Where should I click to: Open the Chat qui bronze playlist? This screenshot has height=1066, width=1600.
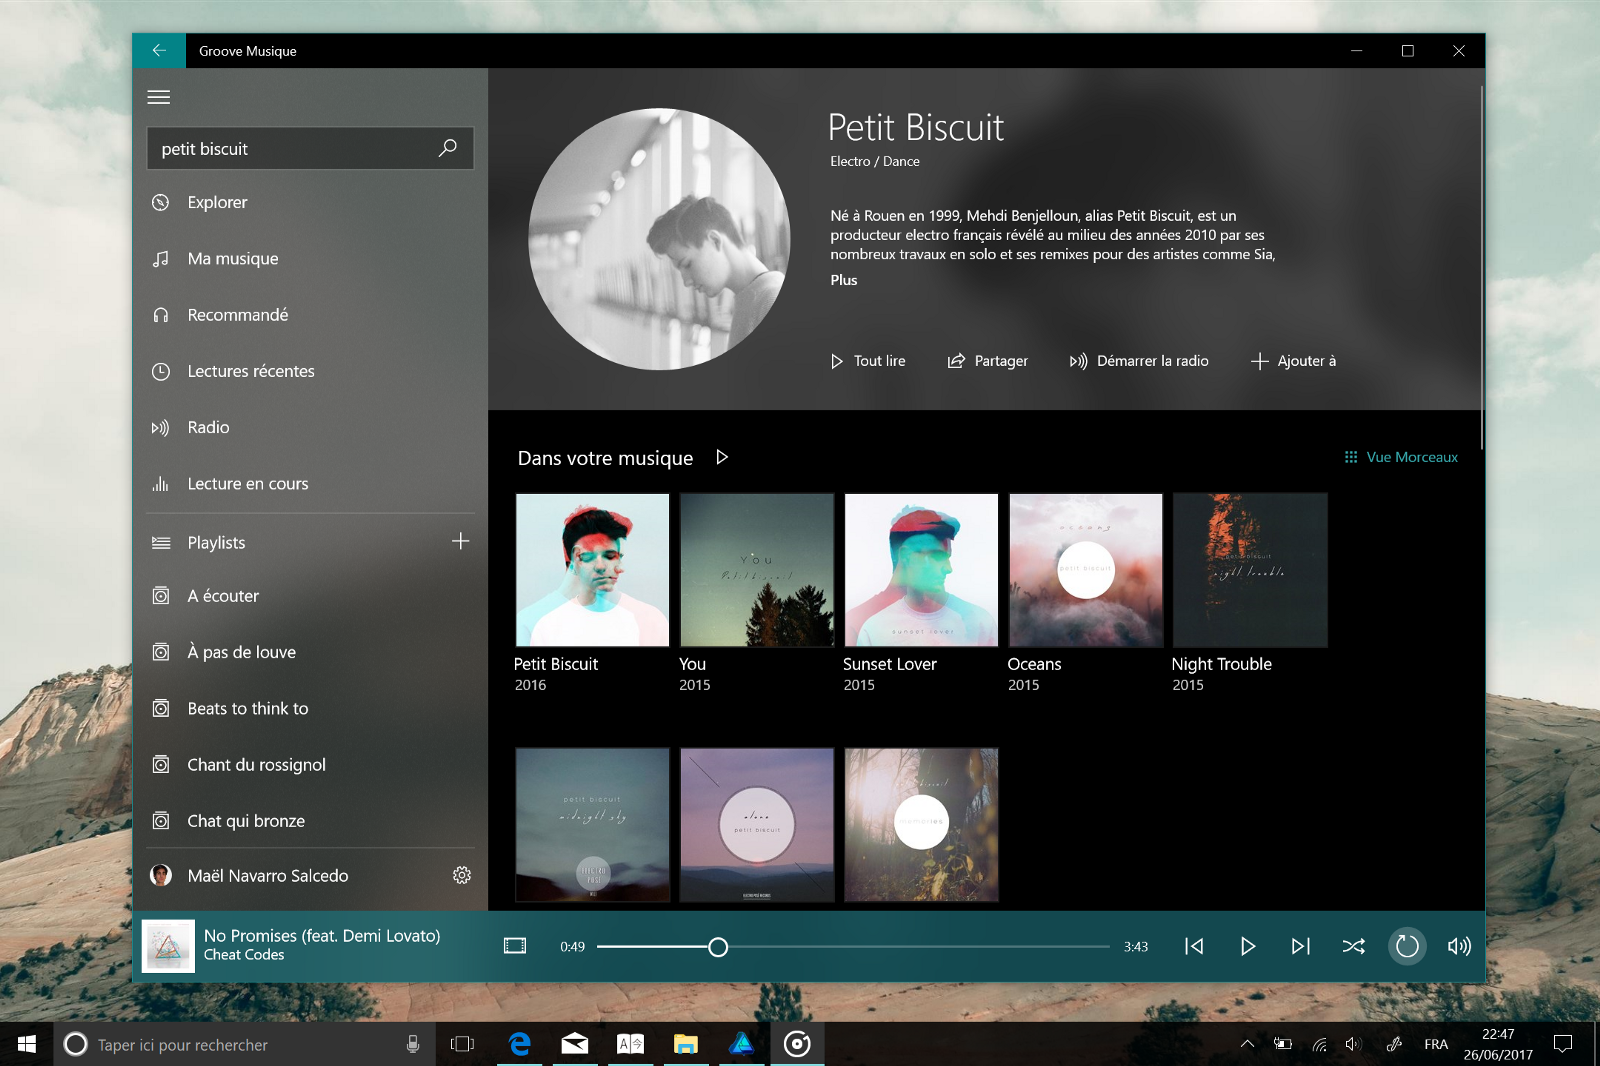(310, 821)
